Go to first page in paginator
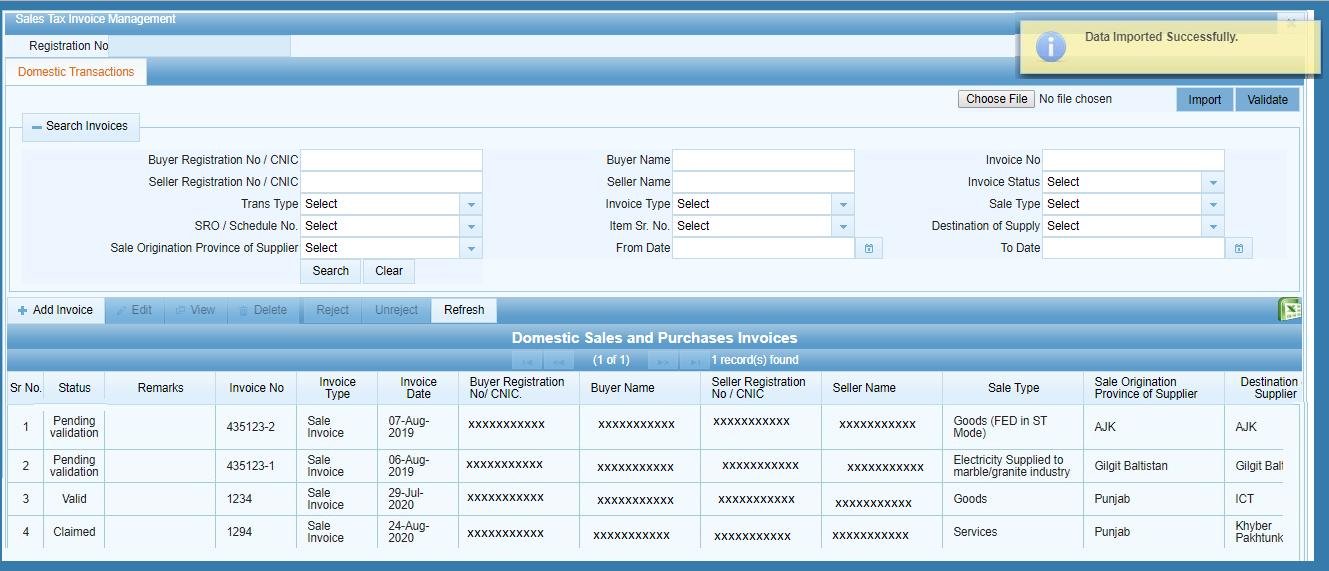Image resolution: width=1329 pixels, height=571 pixels. click(526, 360)
